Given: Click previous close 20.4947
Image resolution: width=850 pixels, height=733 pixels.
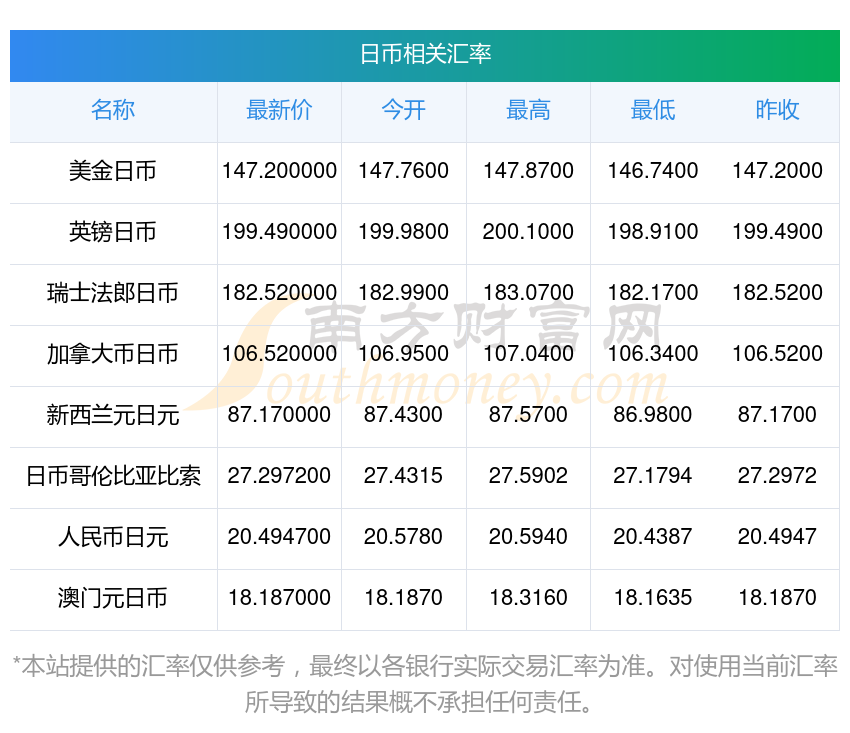Looking at the screenshot, I should click(x=777, y=537).
